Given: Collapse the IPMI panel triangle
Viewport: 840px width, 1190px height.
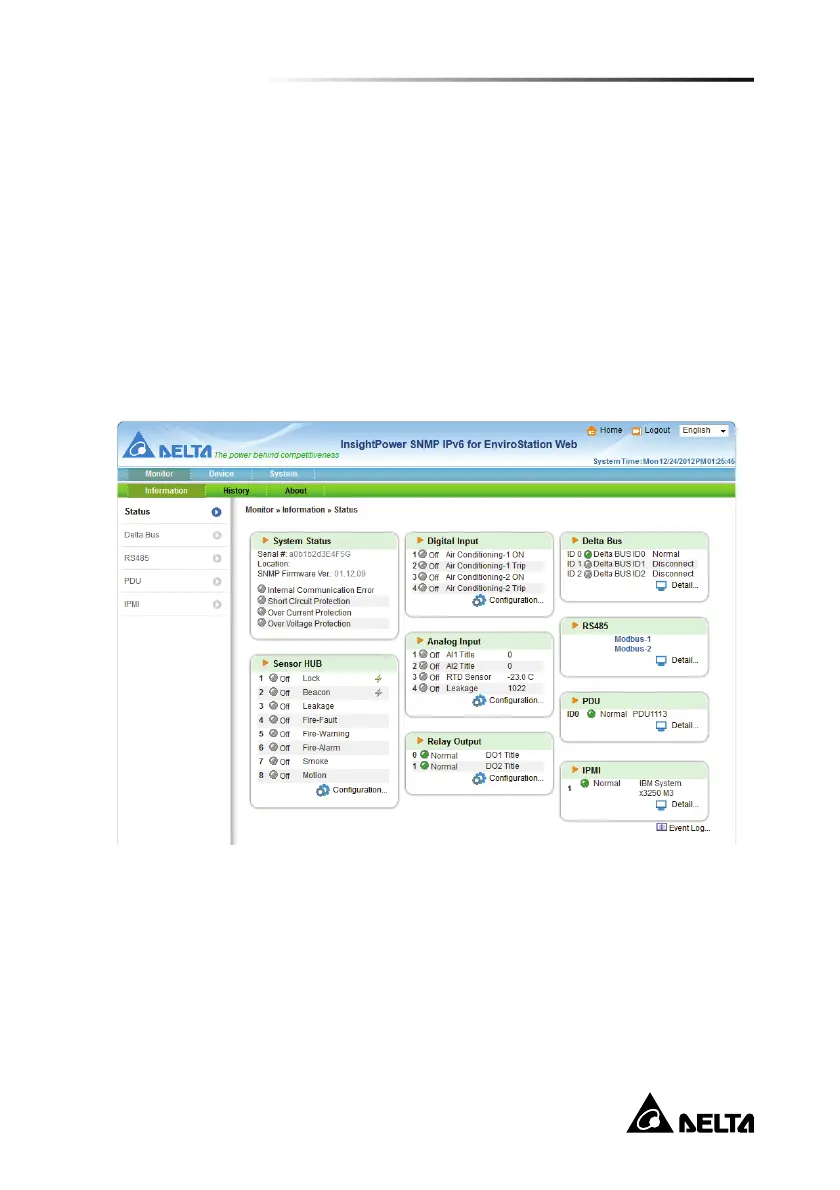Looking at the screenshot, I should click(575, 770).
